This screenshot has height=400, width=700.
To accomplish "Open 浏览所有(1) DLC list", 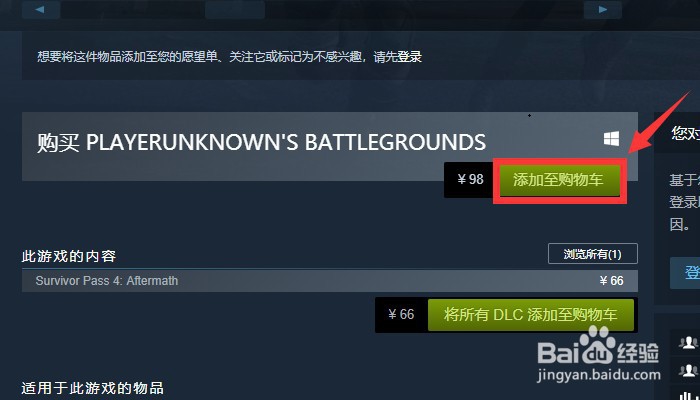I will (592, 254).
